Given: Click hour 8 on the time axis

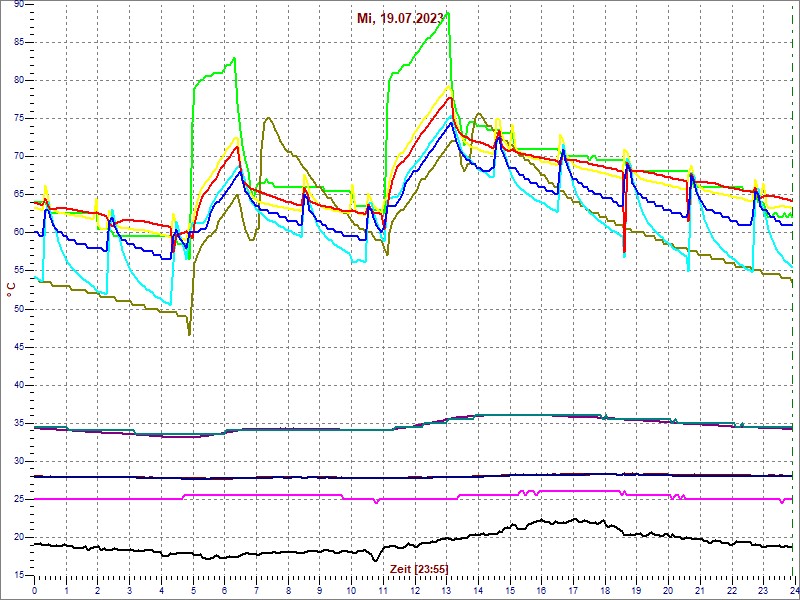Looking at the screenshot, I should [x=288, y=590].
